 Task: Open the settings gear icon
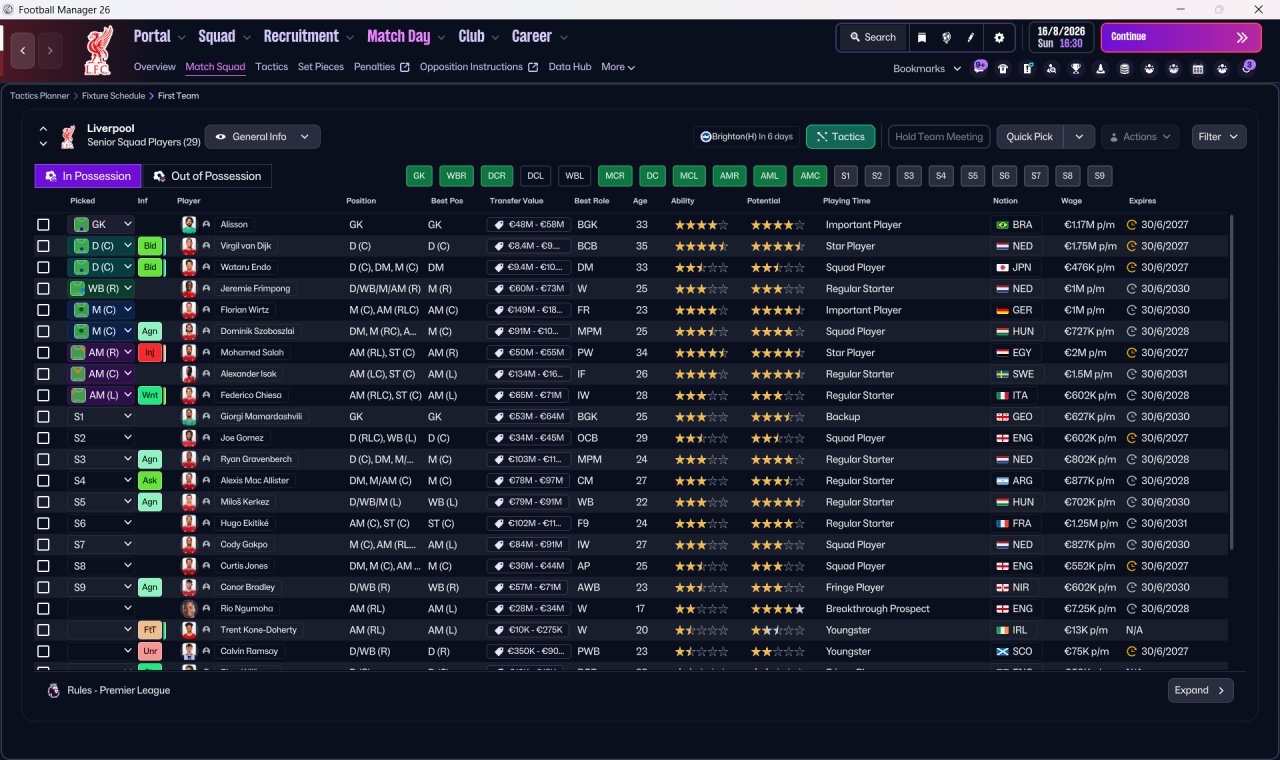click(x=999, y=38)
